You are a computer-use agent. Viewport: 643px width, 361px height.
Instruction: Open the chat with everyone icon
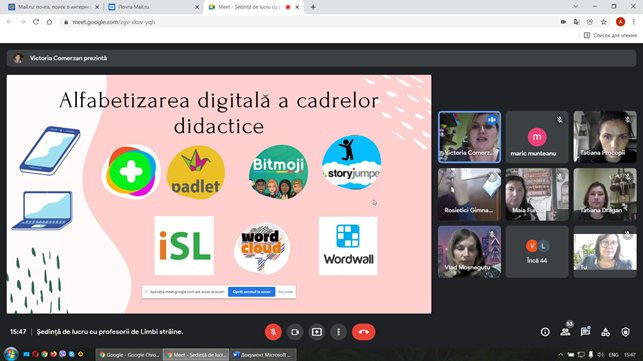[x=585, y=332]
